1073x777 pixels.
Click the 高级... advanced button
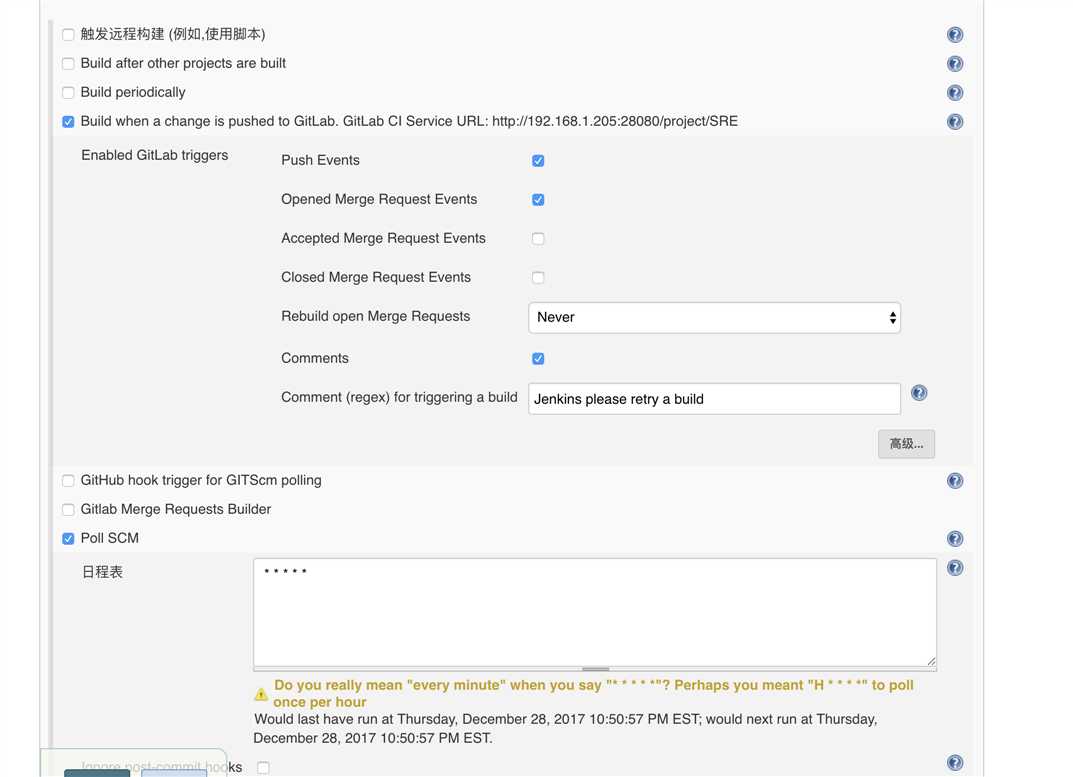906,443
